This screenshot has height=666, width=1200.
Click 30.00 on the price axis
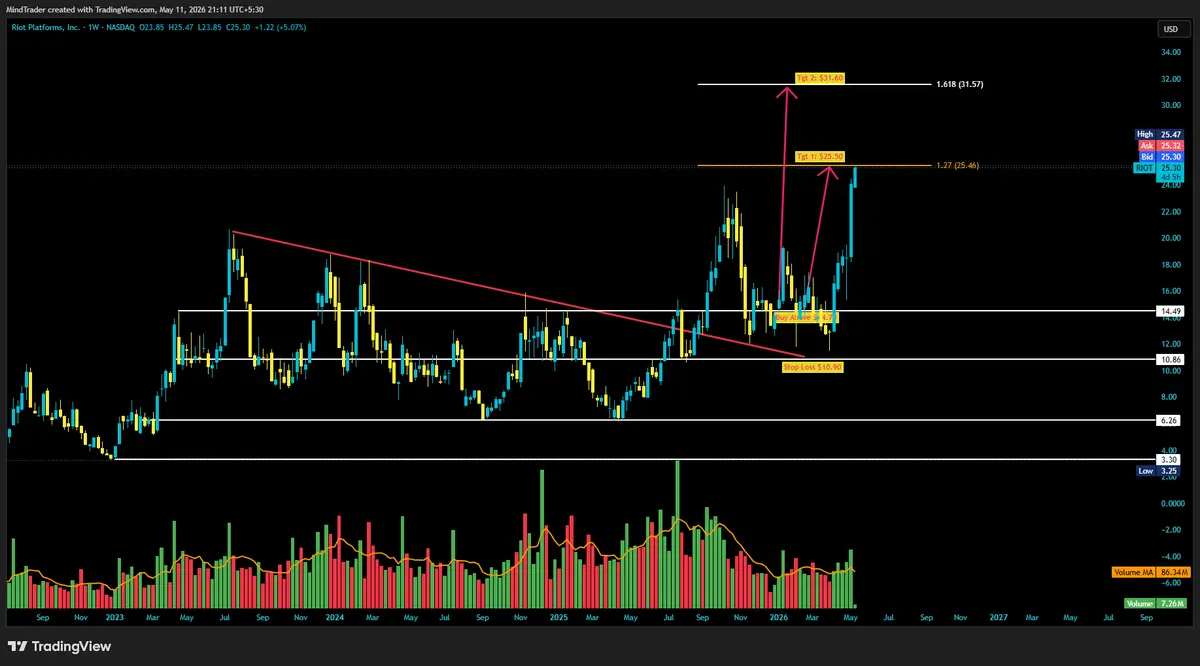[x=1171, y=105]
